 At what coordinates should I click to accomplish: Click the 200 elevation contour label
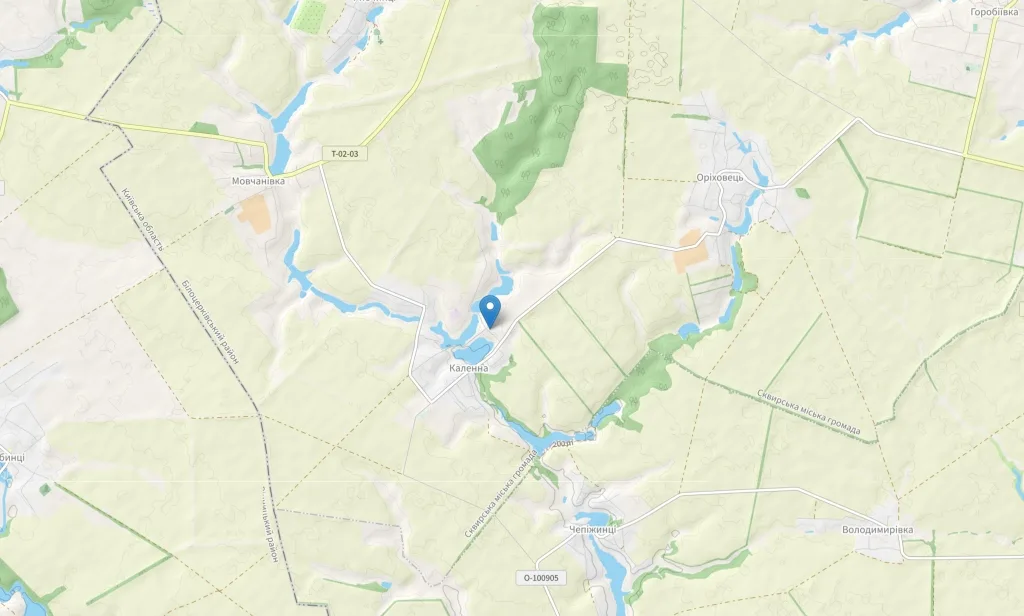tap(562, 444)
